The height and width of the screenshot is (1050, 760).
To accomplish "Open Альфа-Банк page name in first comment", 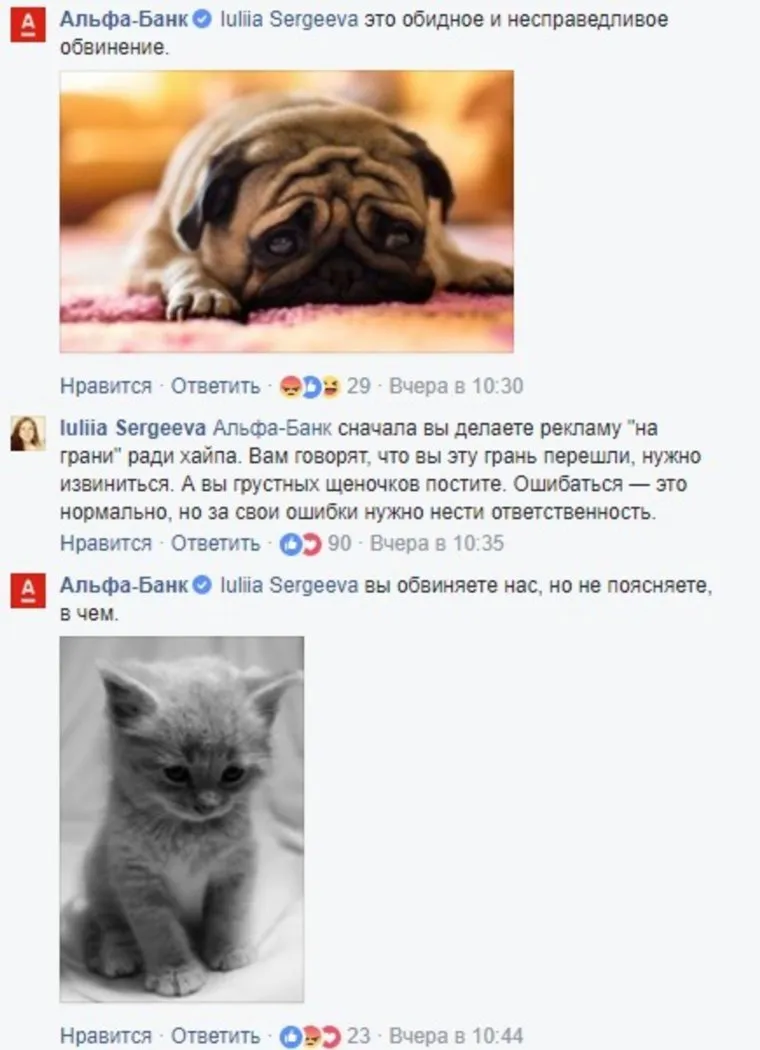I will pyautogui.click(x=124, y=19).
